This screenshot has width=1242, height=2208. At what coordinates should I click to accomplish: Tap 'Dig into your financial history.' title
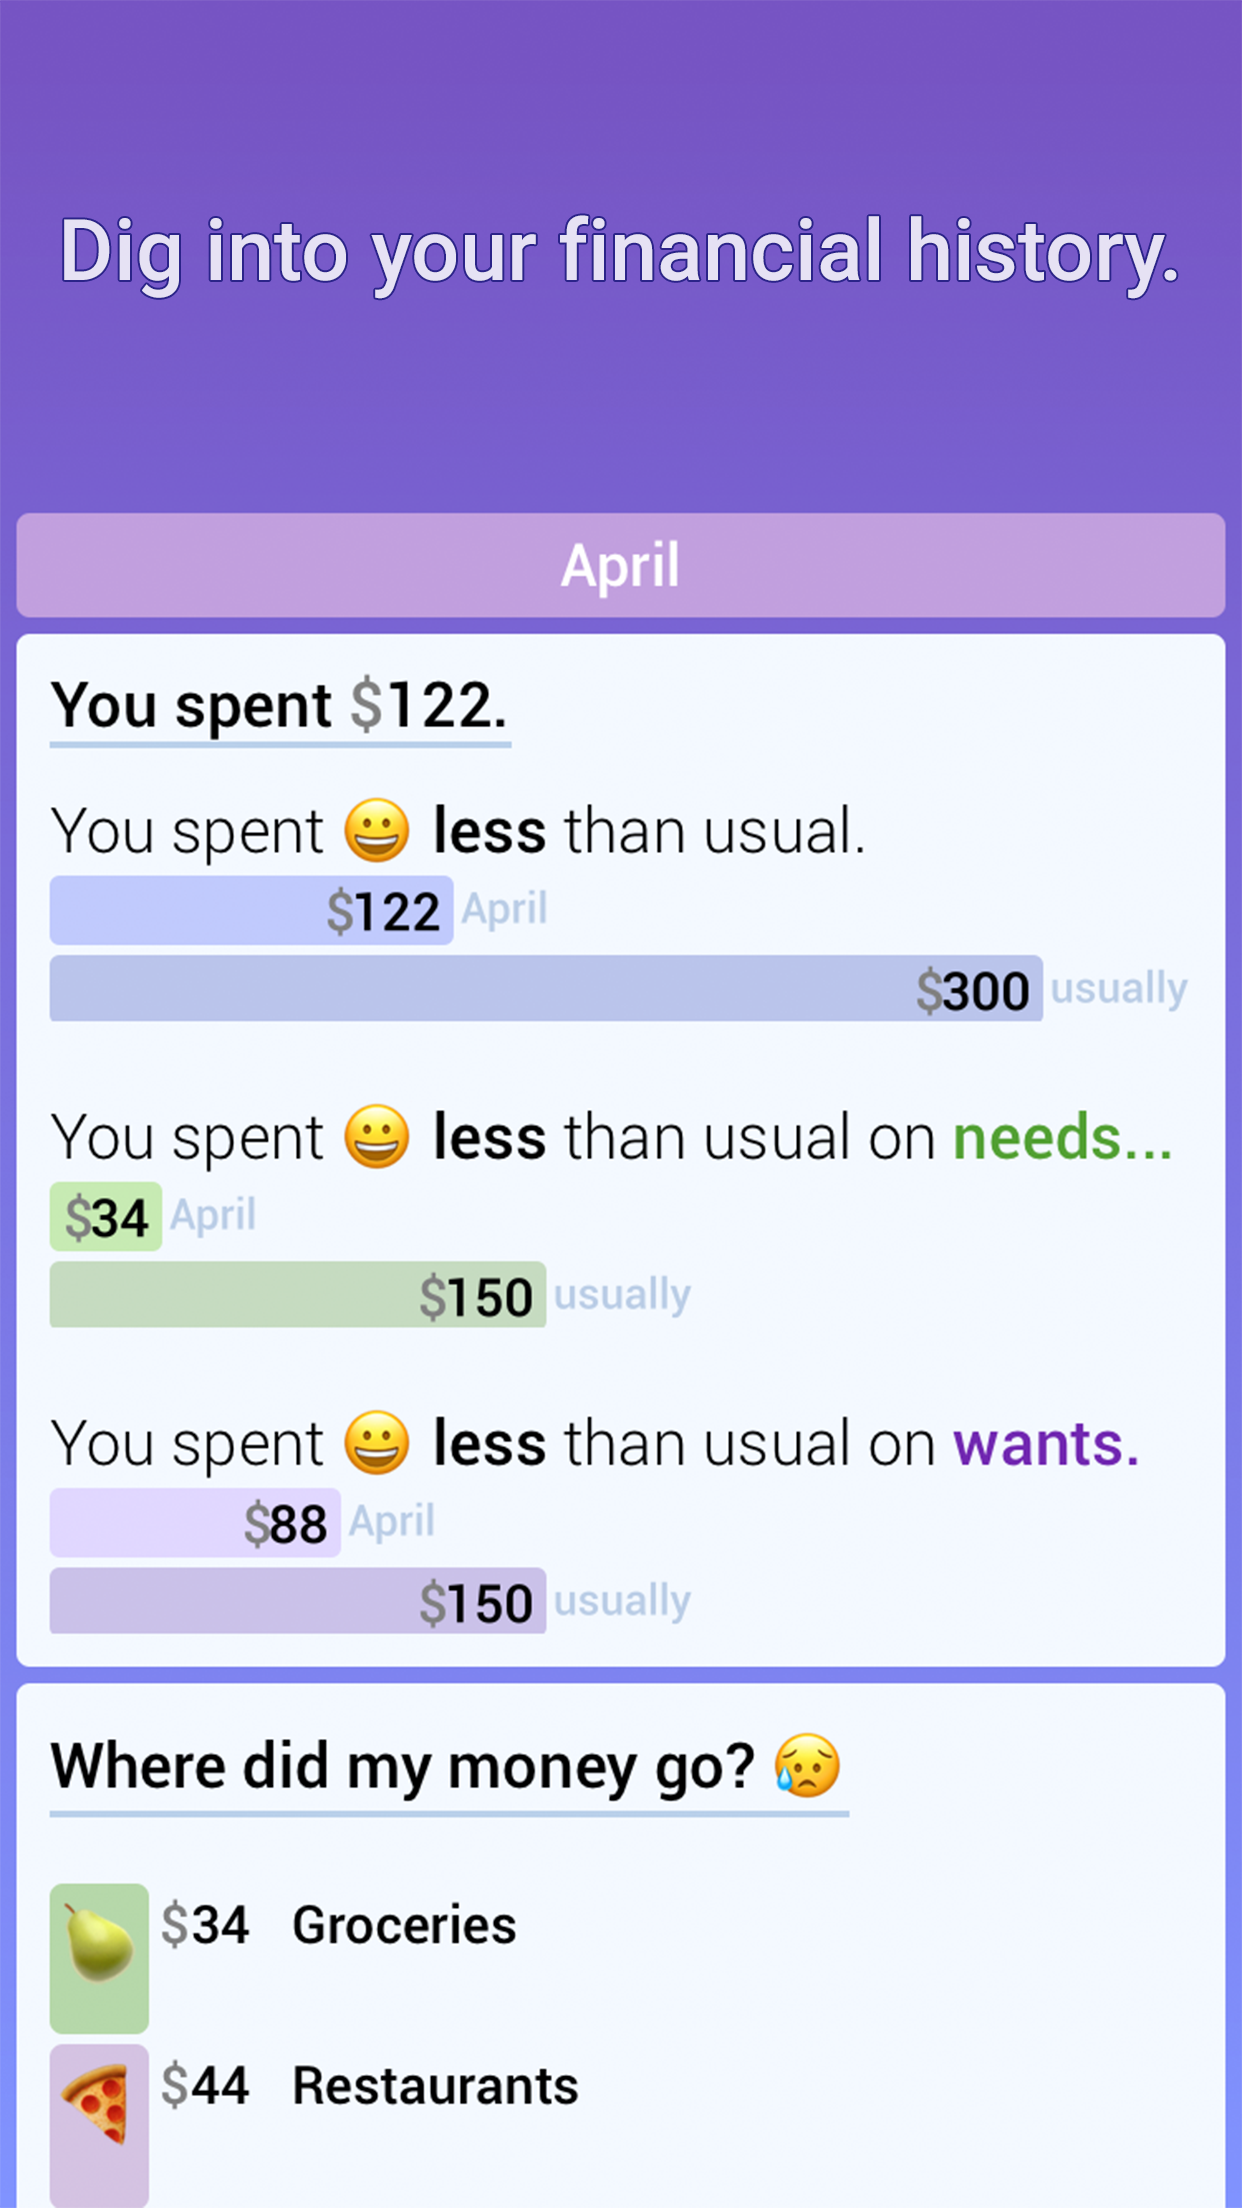point(620,251)
